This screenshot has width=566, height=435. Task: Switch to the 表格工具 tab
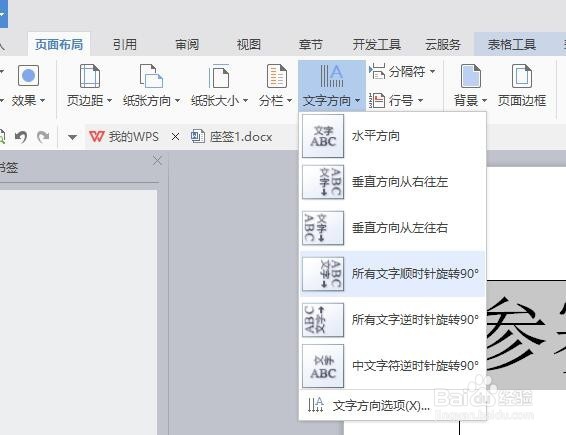tap(512, 44)
